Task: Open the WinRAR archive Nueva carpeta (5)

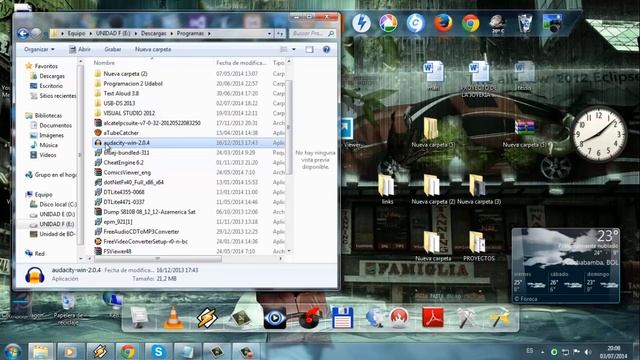Action: pyautogui.click(x=524, y=133)
